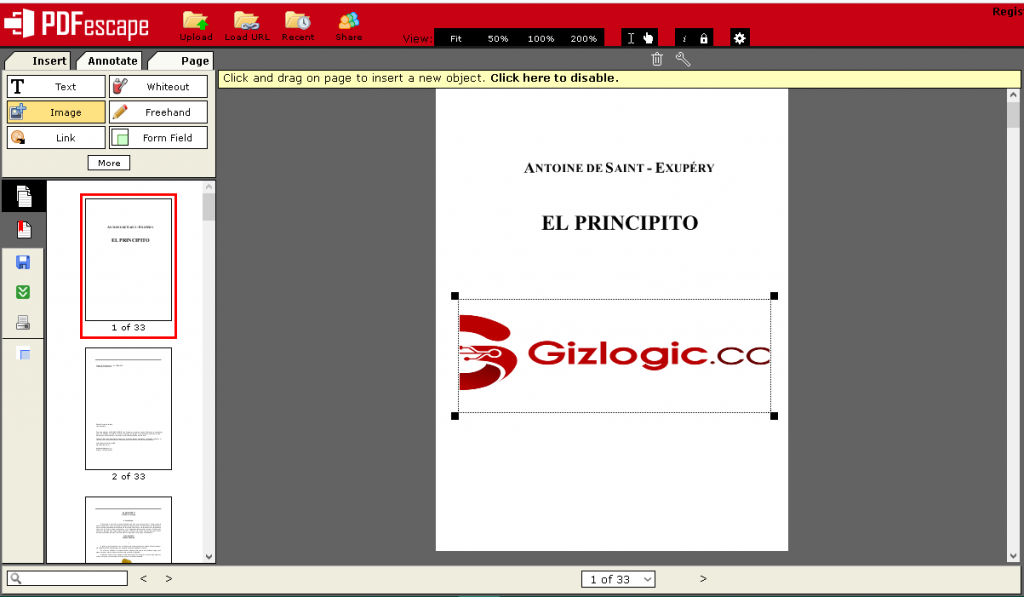Select the Link tool

point(56,138)
